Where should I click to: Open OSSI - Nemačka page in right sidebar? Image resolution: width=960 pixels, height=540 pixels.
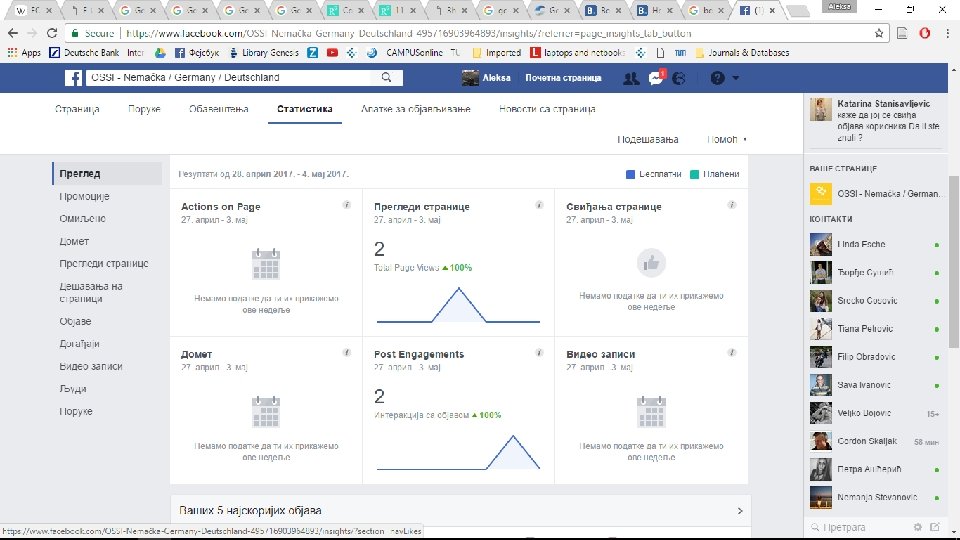click(876, 193)
